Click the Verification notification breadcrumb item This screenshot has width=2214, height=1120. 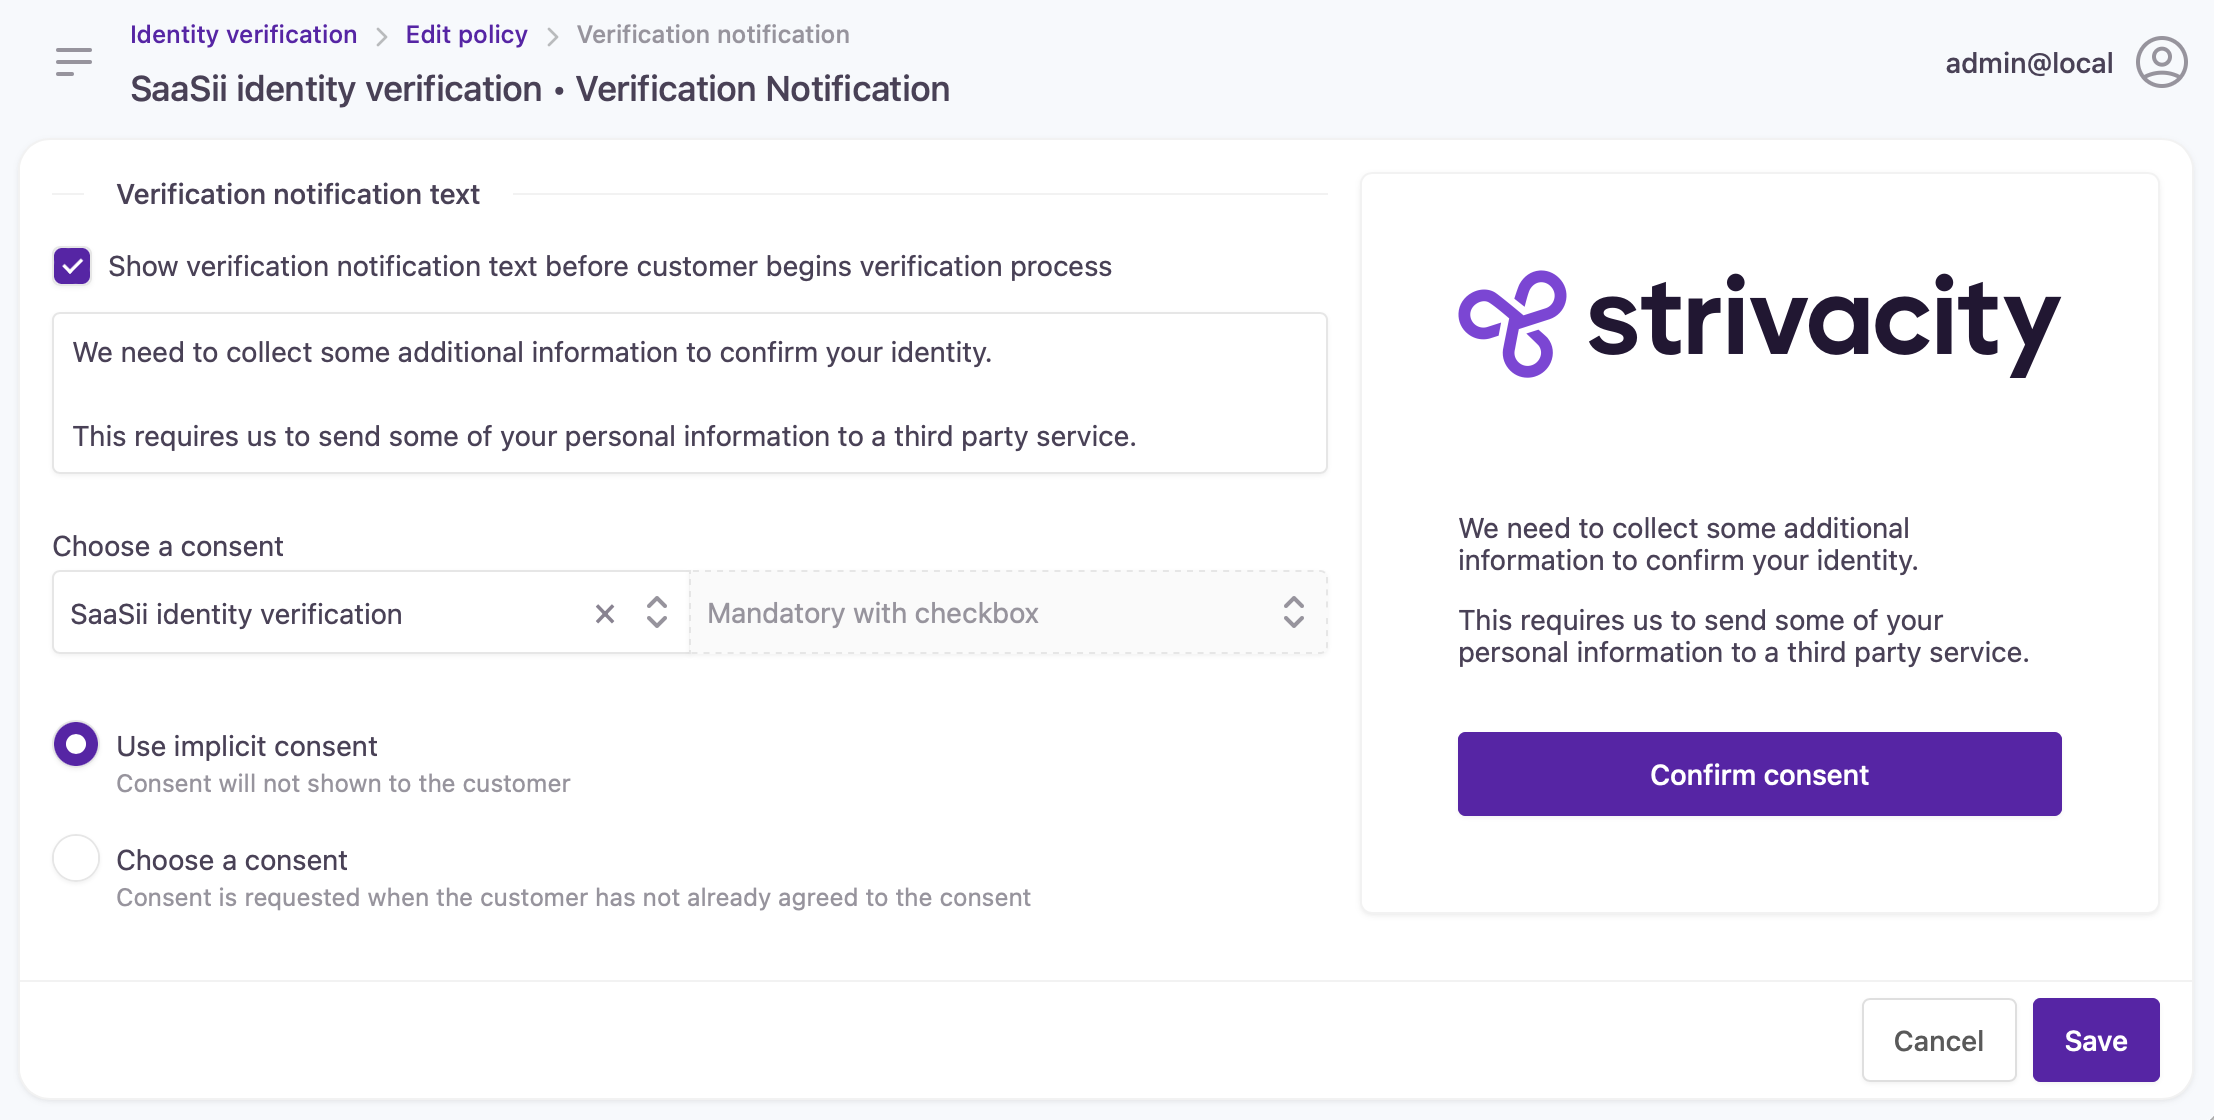tap(713, 35)
